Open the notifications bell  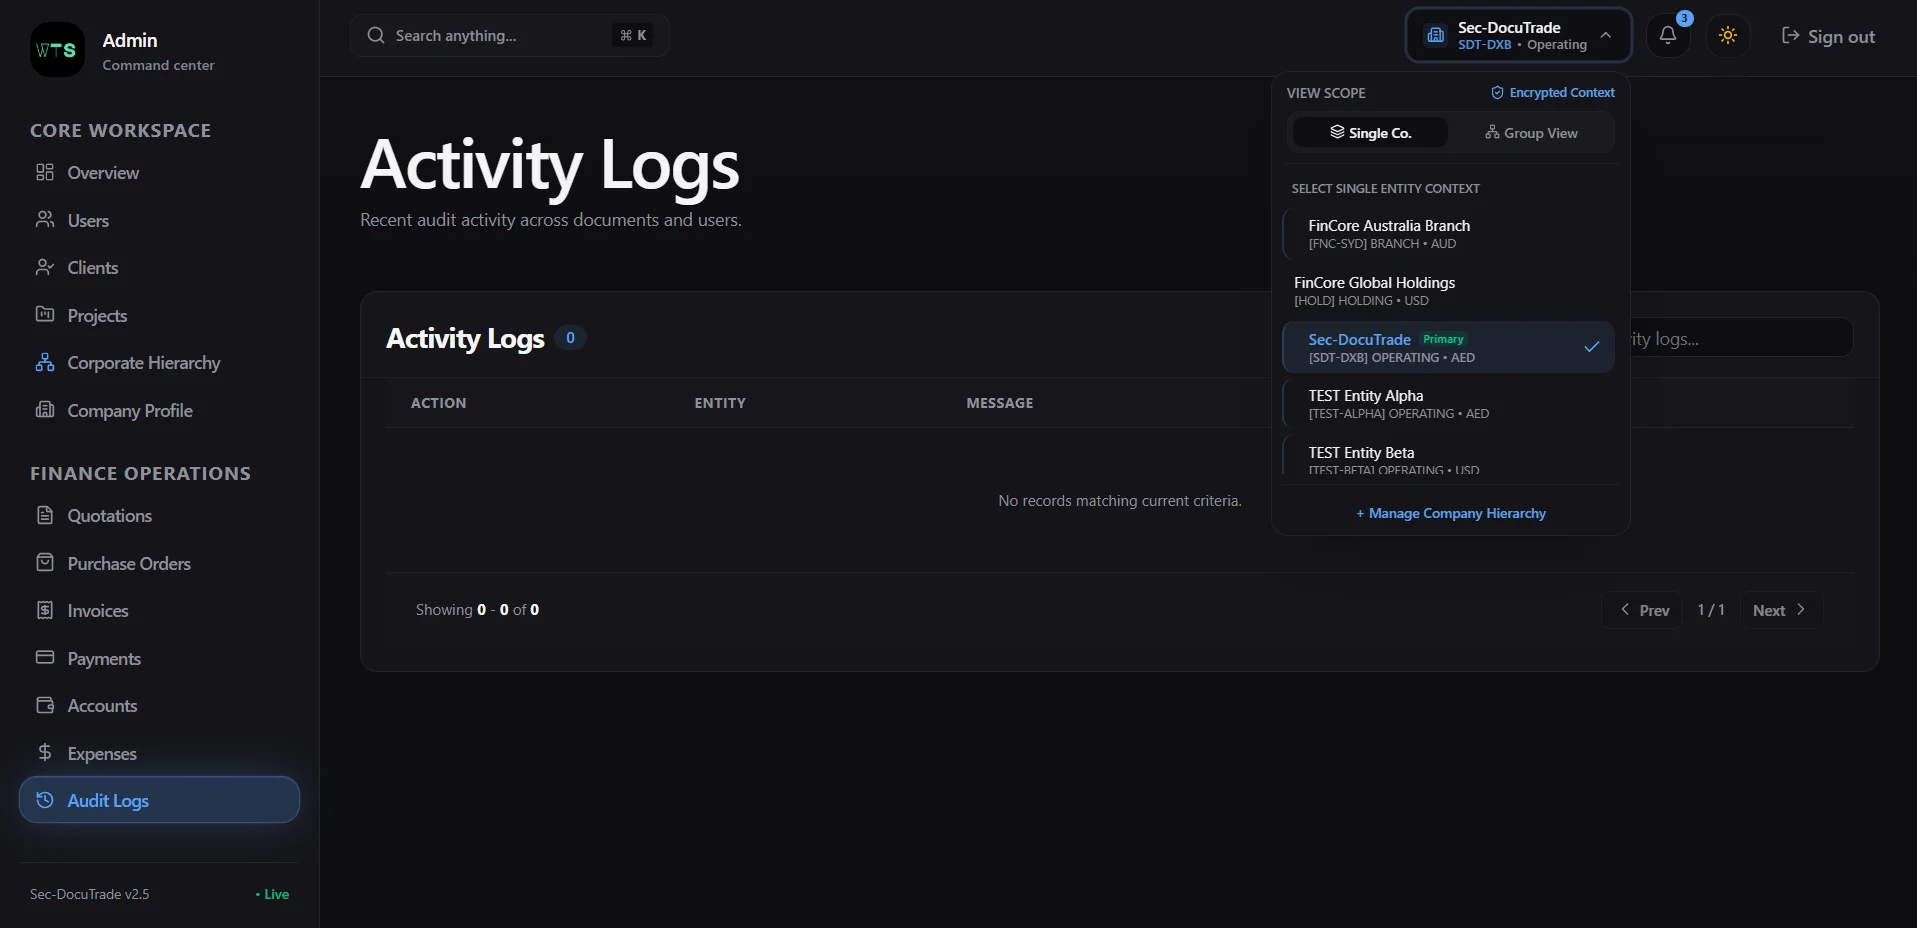pyautogui.click(x=1667, y=36)
